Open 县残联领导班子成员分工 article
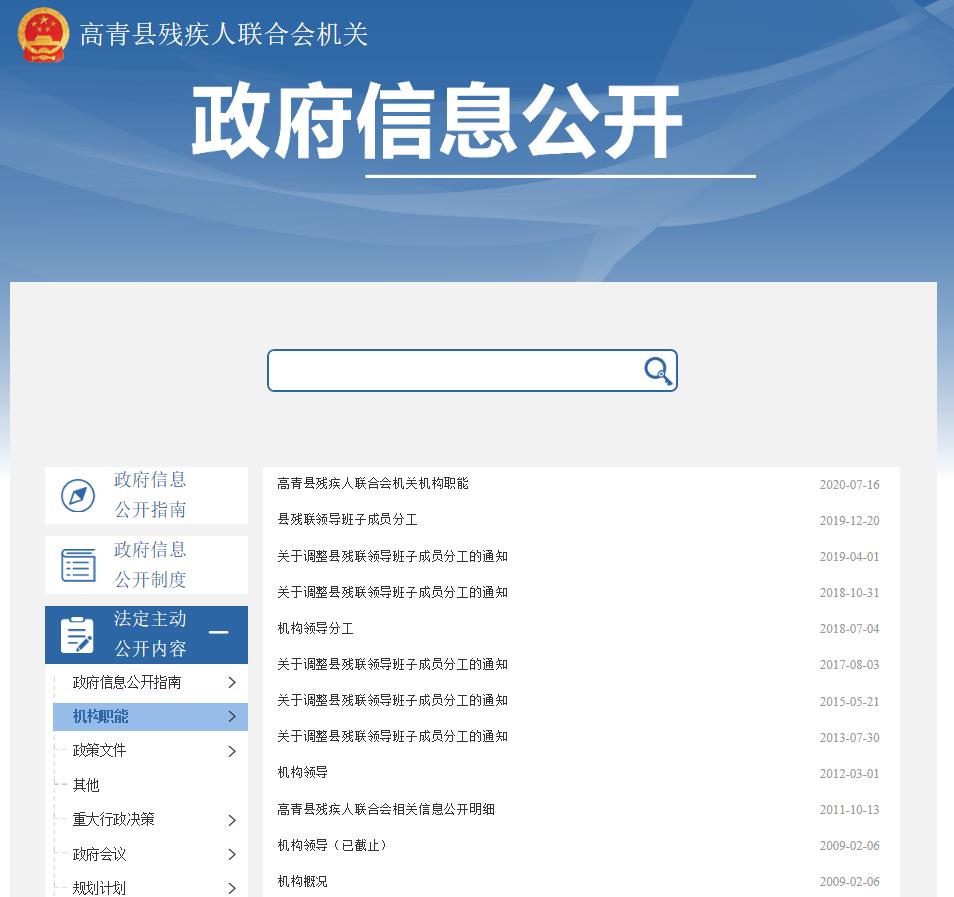Screen dimensions: 954x897 pyautogui.click(x=347, y=520)
